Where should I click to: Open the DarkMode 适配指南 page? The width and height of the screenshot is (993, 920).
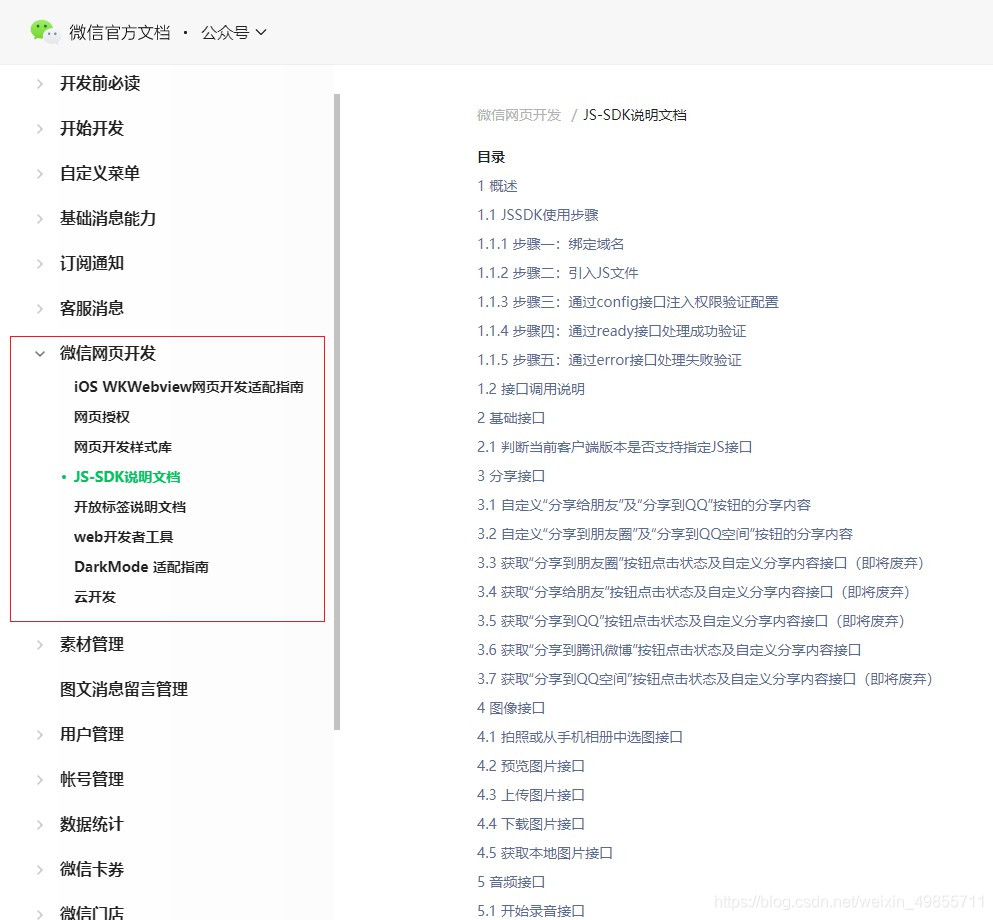coord(141,566)
